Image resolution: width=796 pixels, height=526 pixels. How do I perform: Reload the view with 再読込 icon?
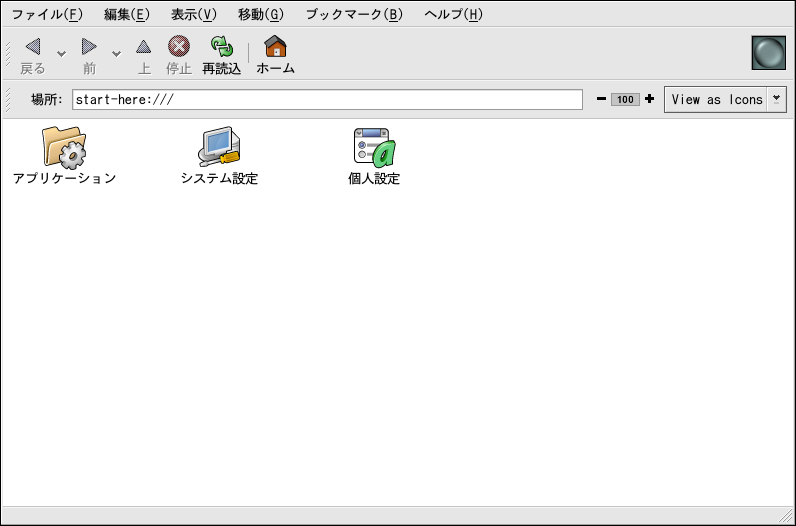[221, 47]
